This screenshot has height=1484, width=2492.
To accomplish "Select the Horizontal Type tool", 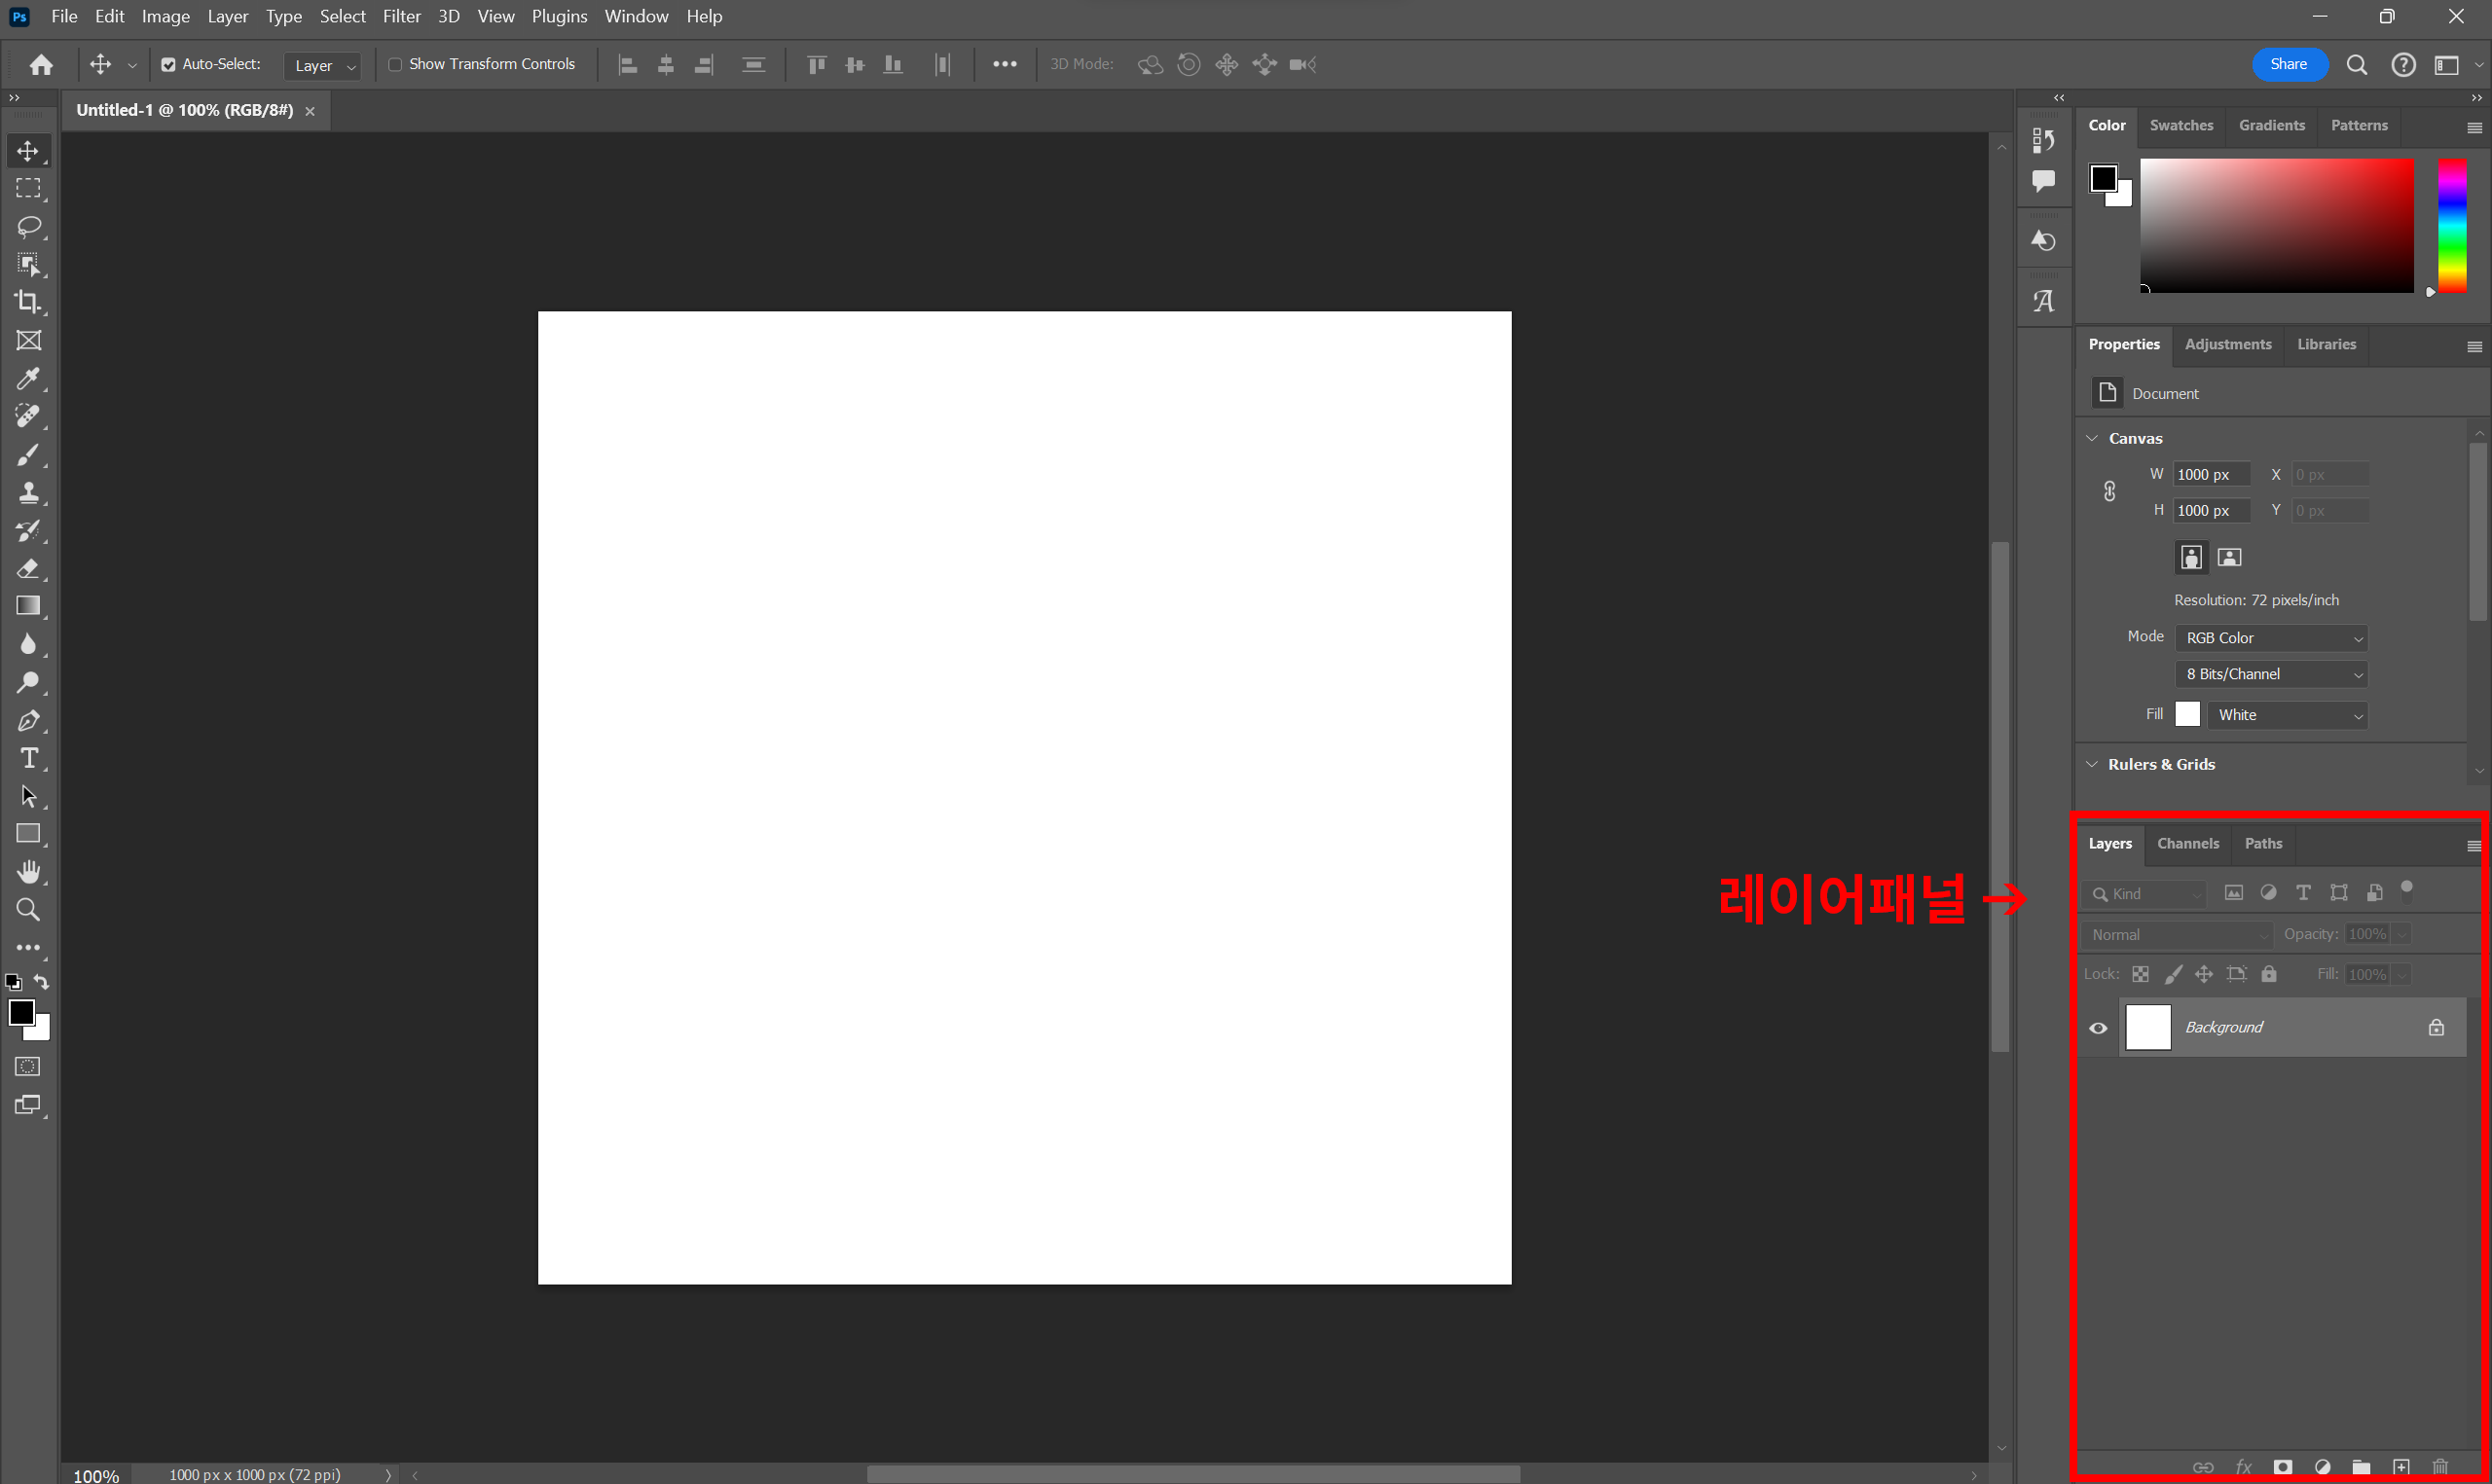I will tap(28, 758).
